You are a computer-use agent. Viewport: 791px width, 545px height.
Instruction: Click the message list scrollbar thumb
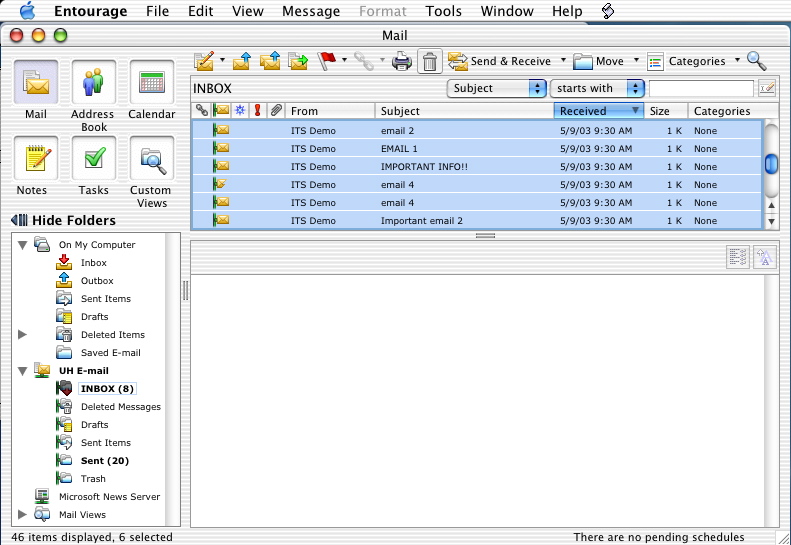click(771, 164)
